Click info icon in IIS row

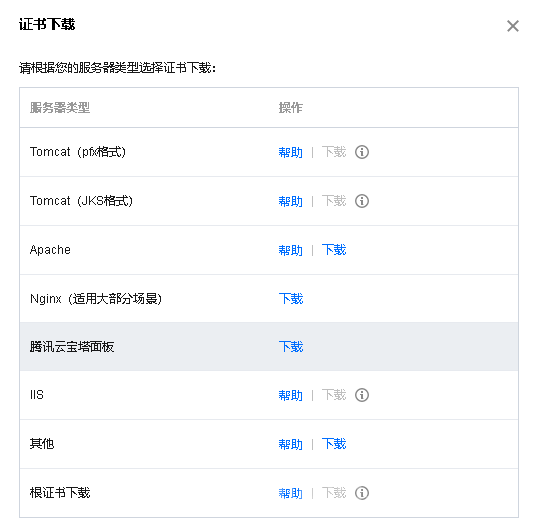(362, 395)
